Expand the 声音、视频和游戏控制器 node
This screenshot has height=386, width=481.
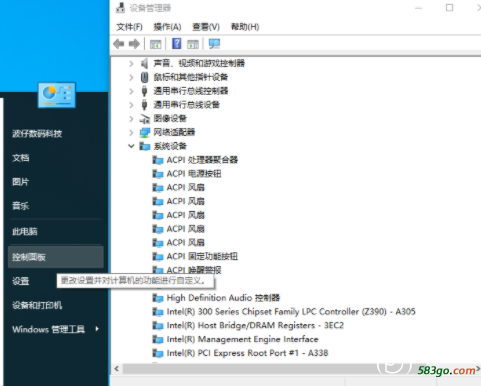point(131,63)
